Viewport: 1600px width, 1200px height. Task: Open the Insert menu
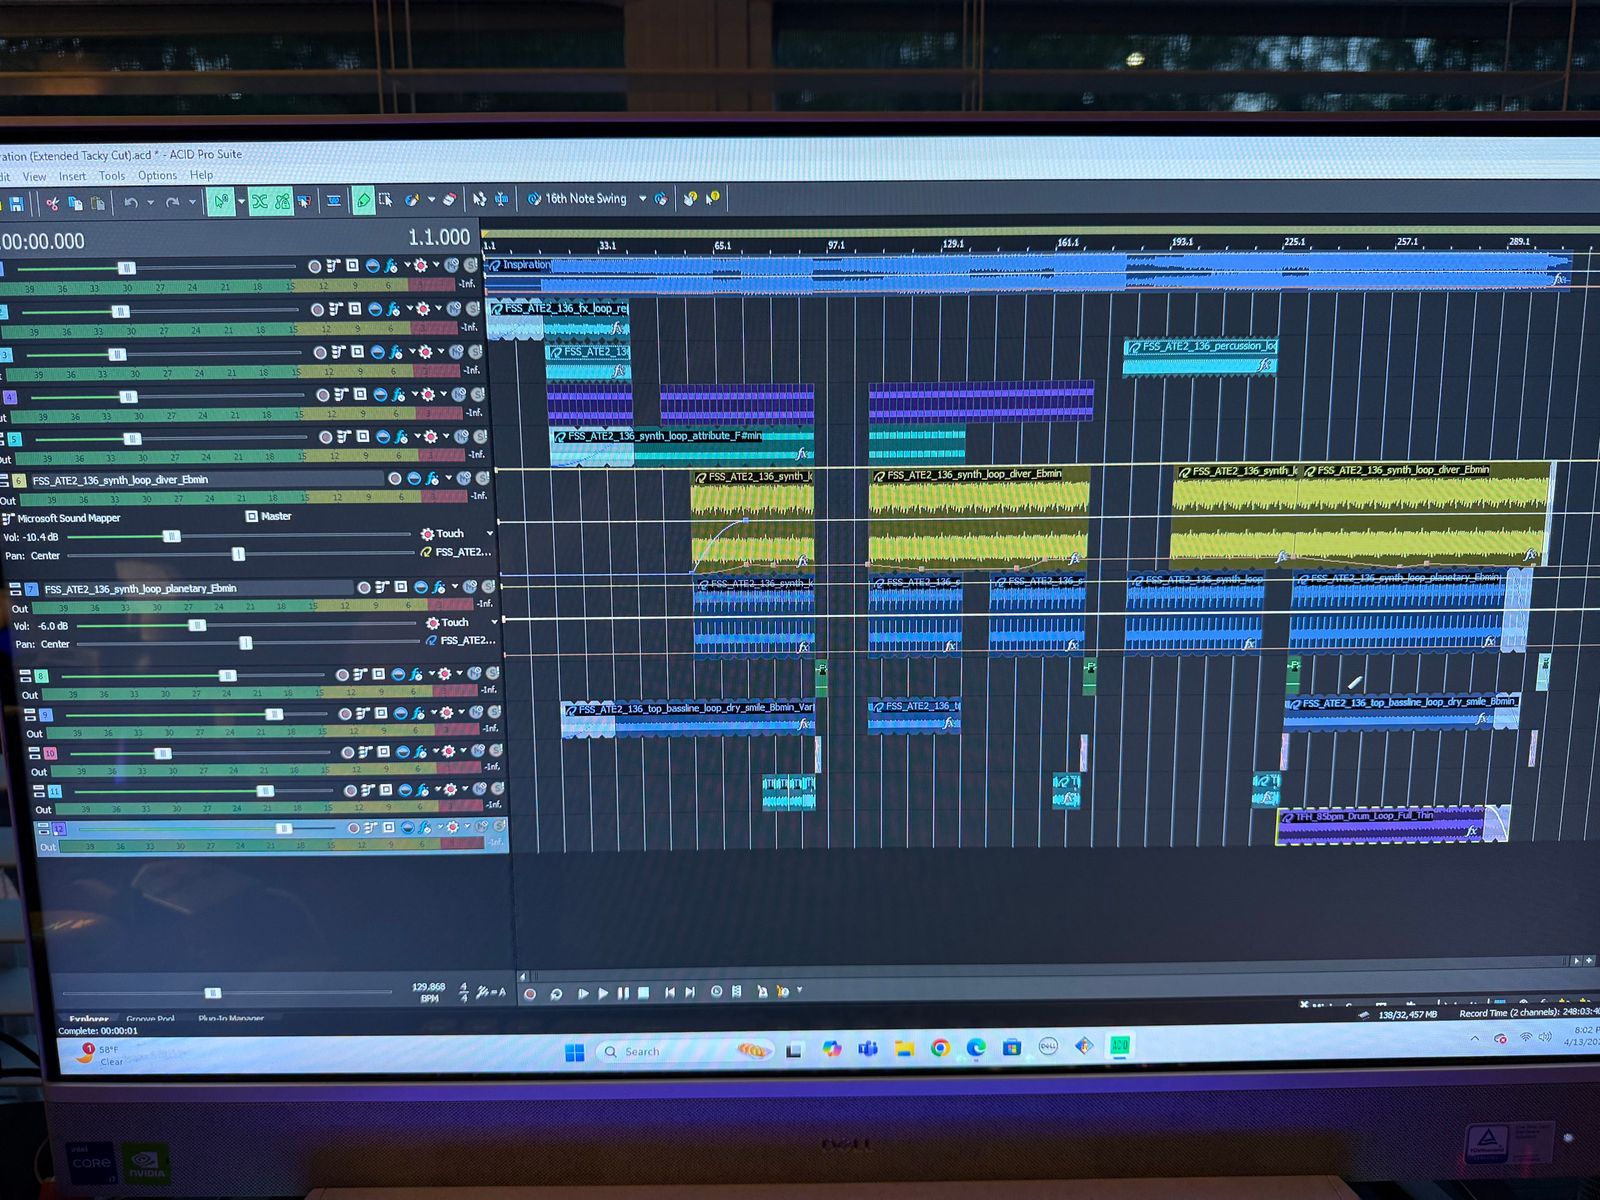click(72, 176)
